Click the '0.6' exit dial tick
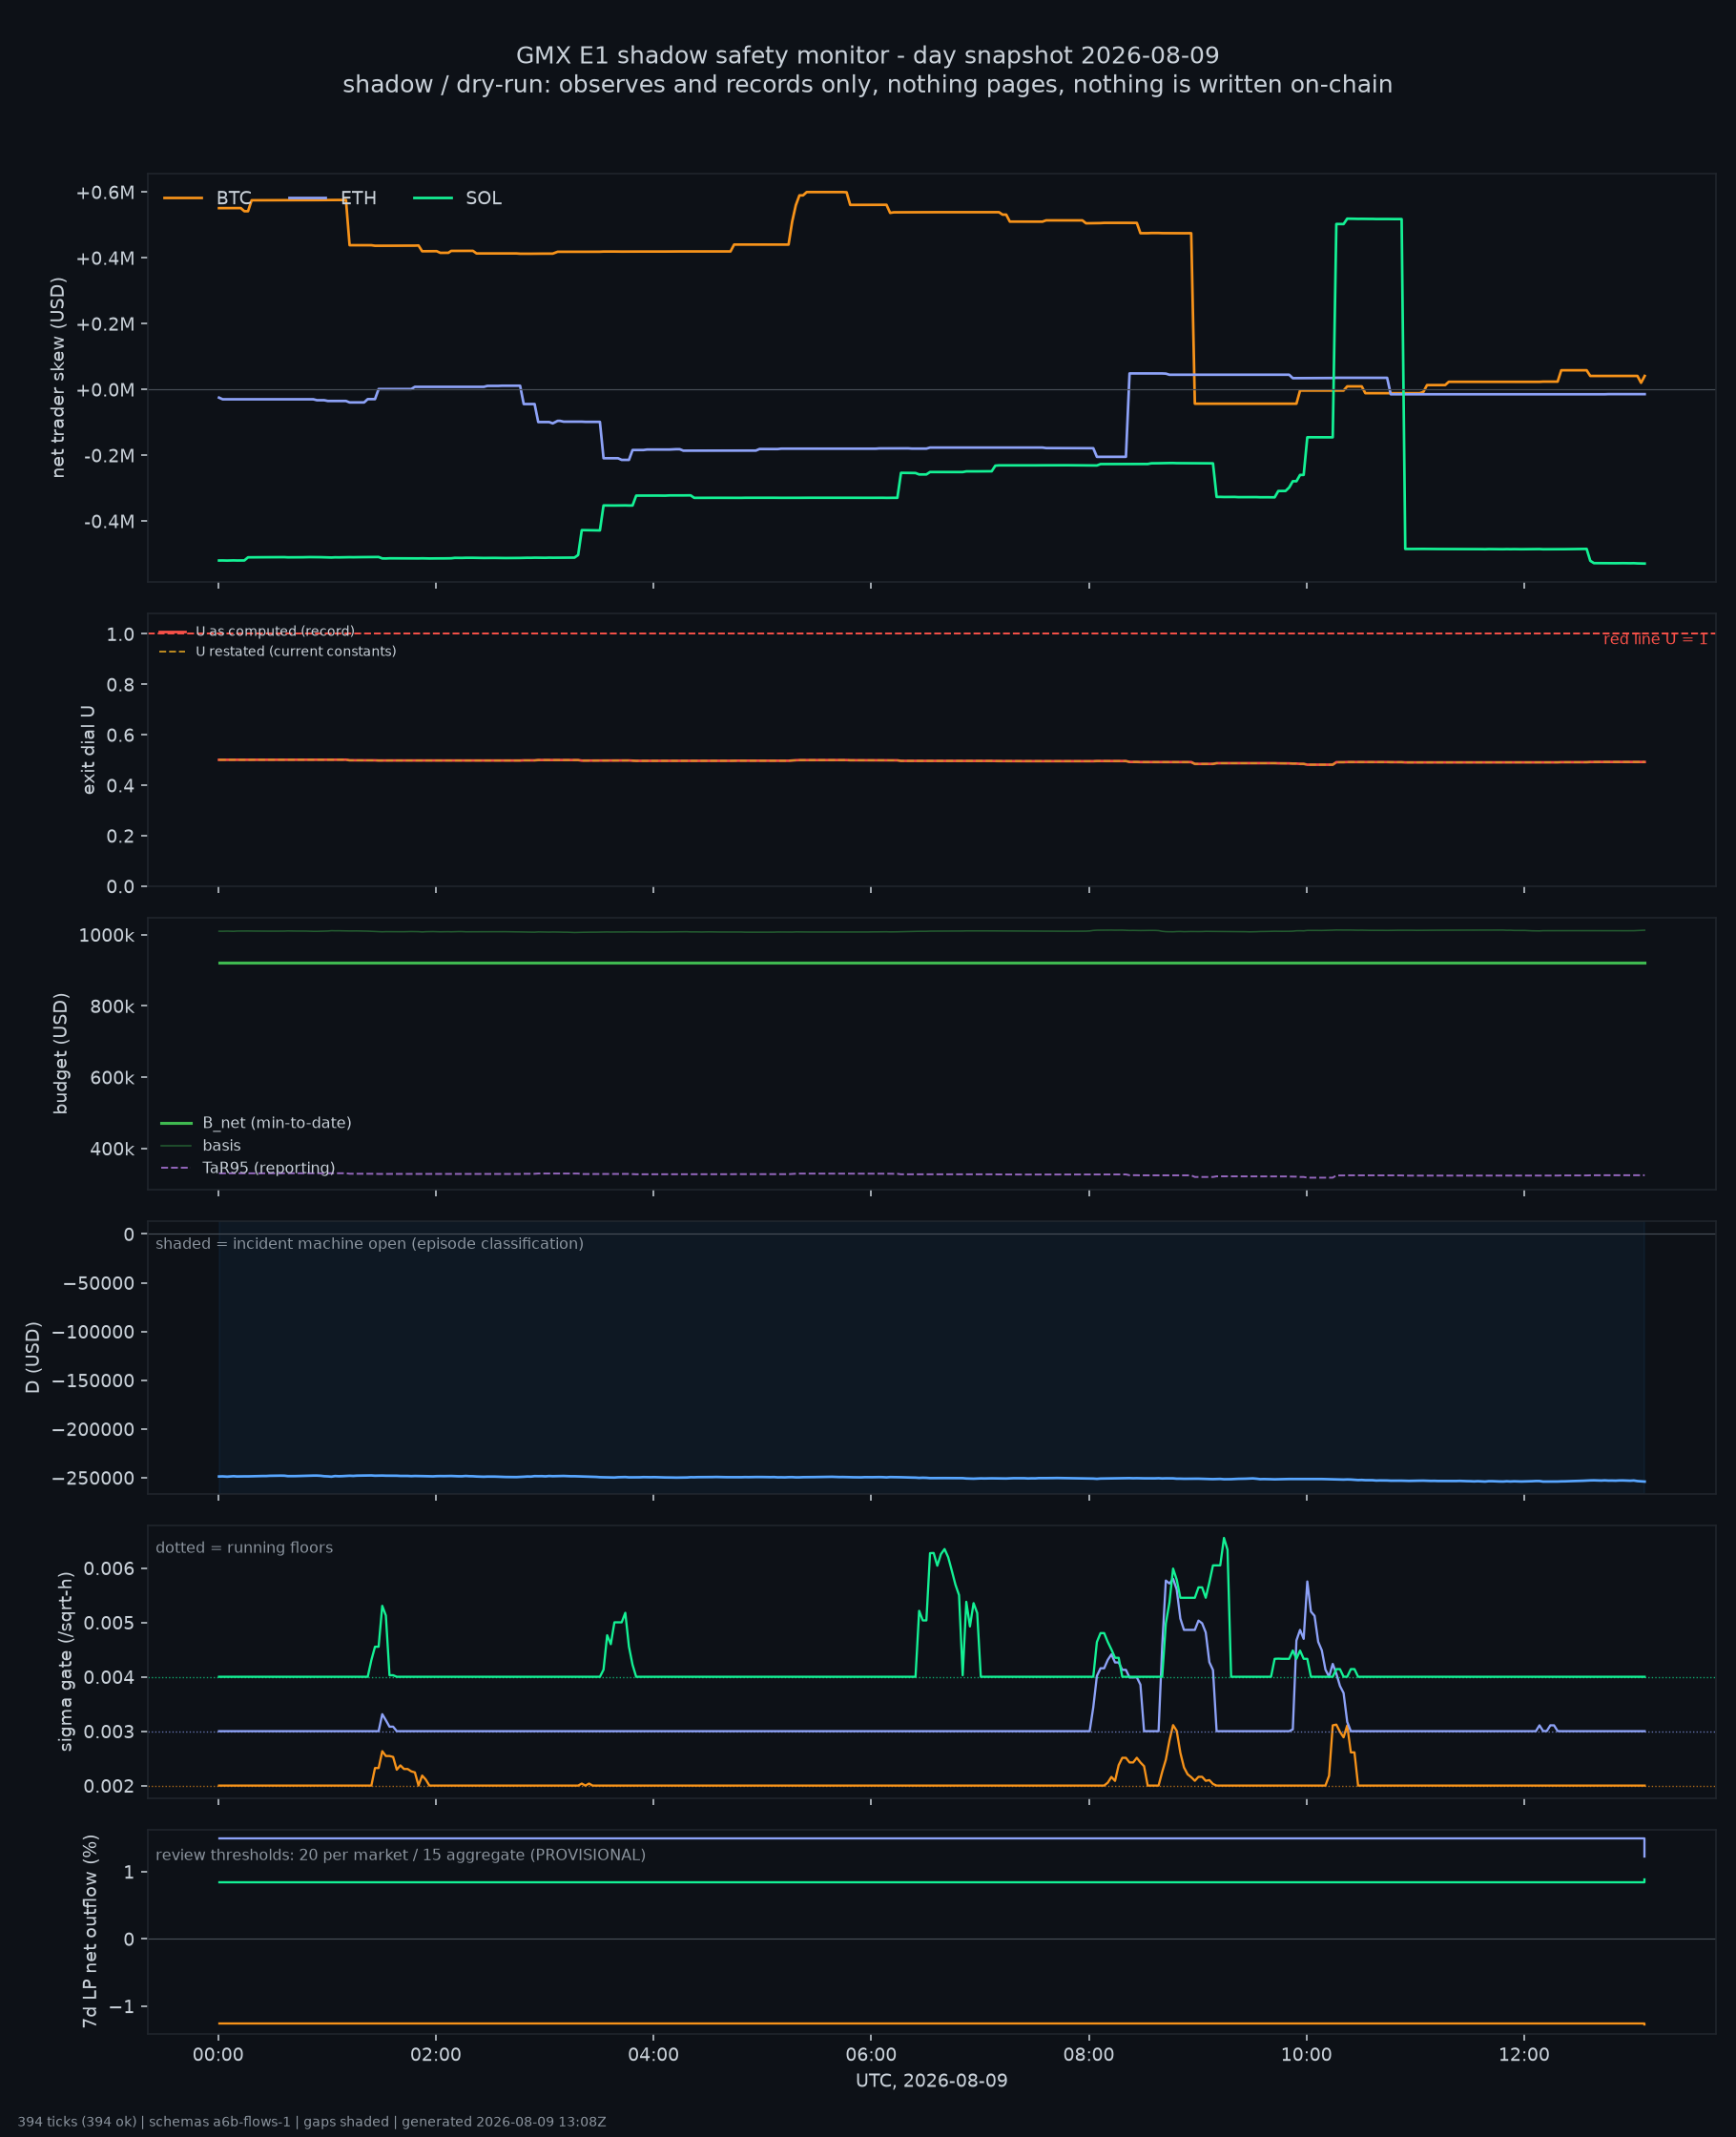Screen dimensions: 1736x2137 120,735
